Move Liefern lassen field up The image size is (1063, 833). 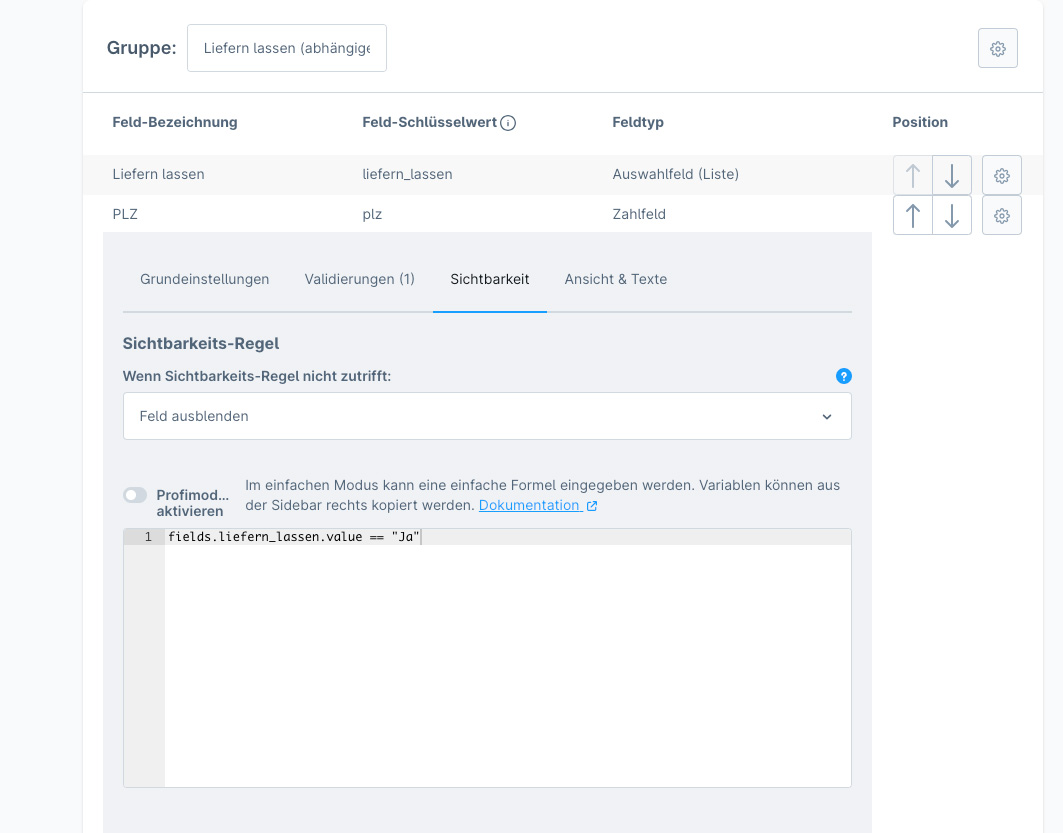[912, 175]
